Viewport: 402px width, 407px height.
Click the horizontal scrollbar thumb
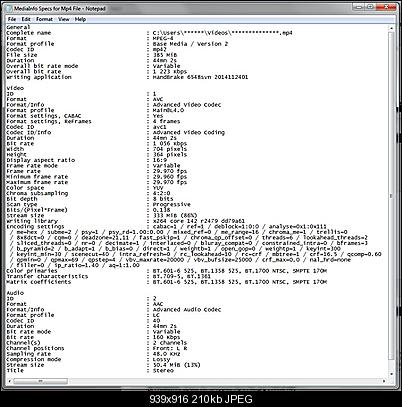[40, 381]
